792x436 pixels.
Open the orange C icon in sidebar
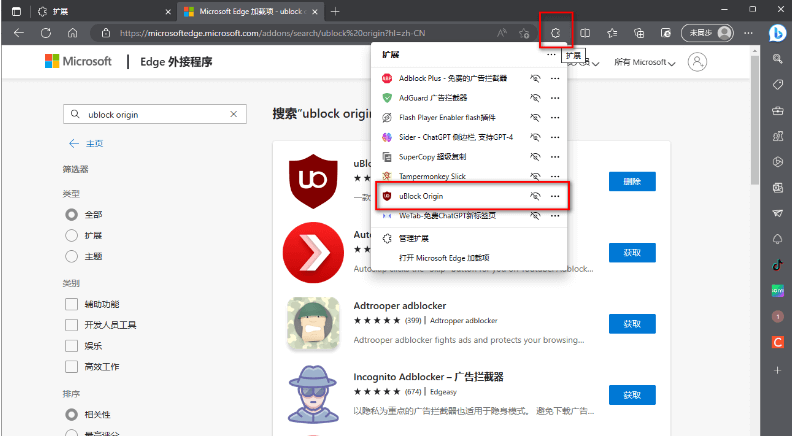click(x=778, y=342)
